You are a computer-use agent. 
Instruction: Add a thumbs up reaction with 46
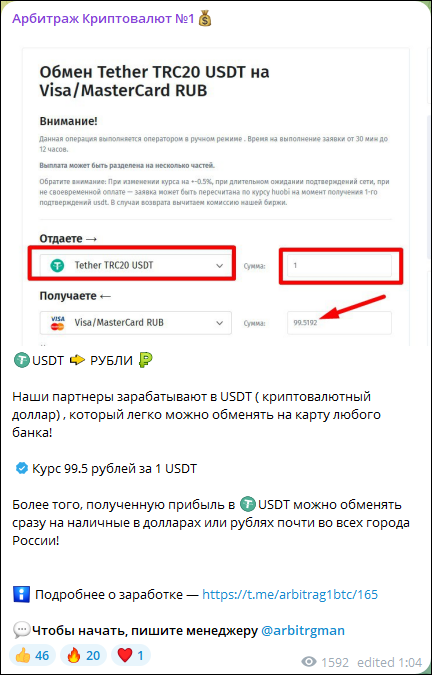[32, 656]
